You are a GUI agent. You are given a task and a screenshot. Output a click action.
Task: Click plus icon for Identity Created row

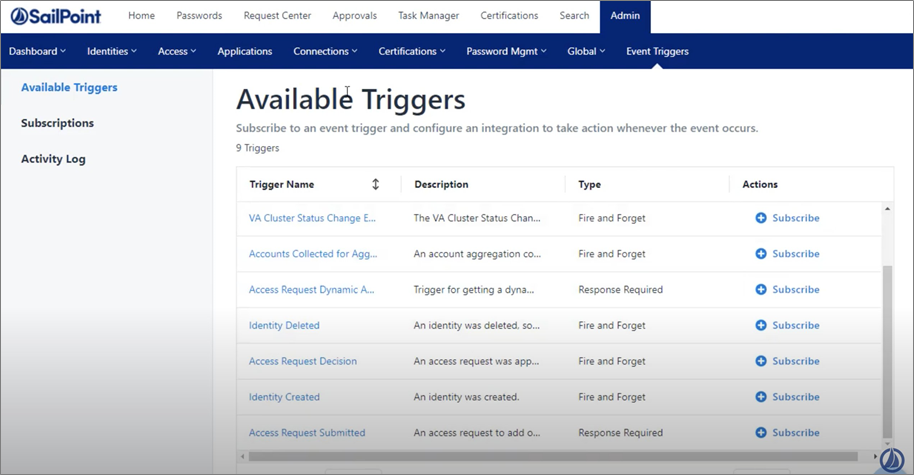pyautogui.click(x=761, y=397)
